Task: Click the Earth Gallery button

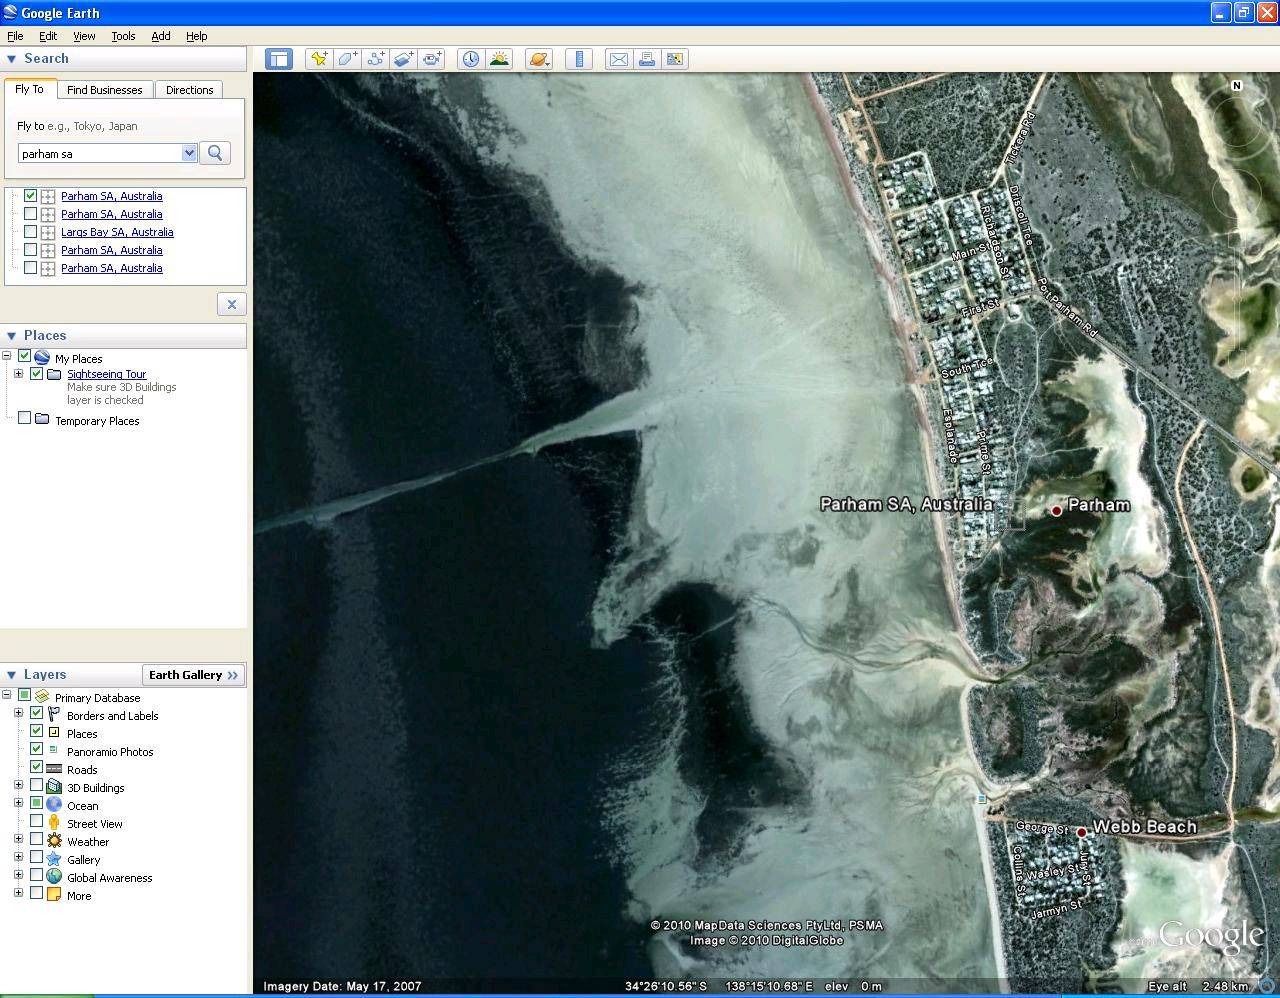Action: pos(193,675)
